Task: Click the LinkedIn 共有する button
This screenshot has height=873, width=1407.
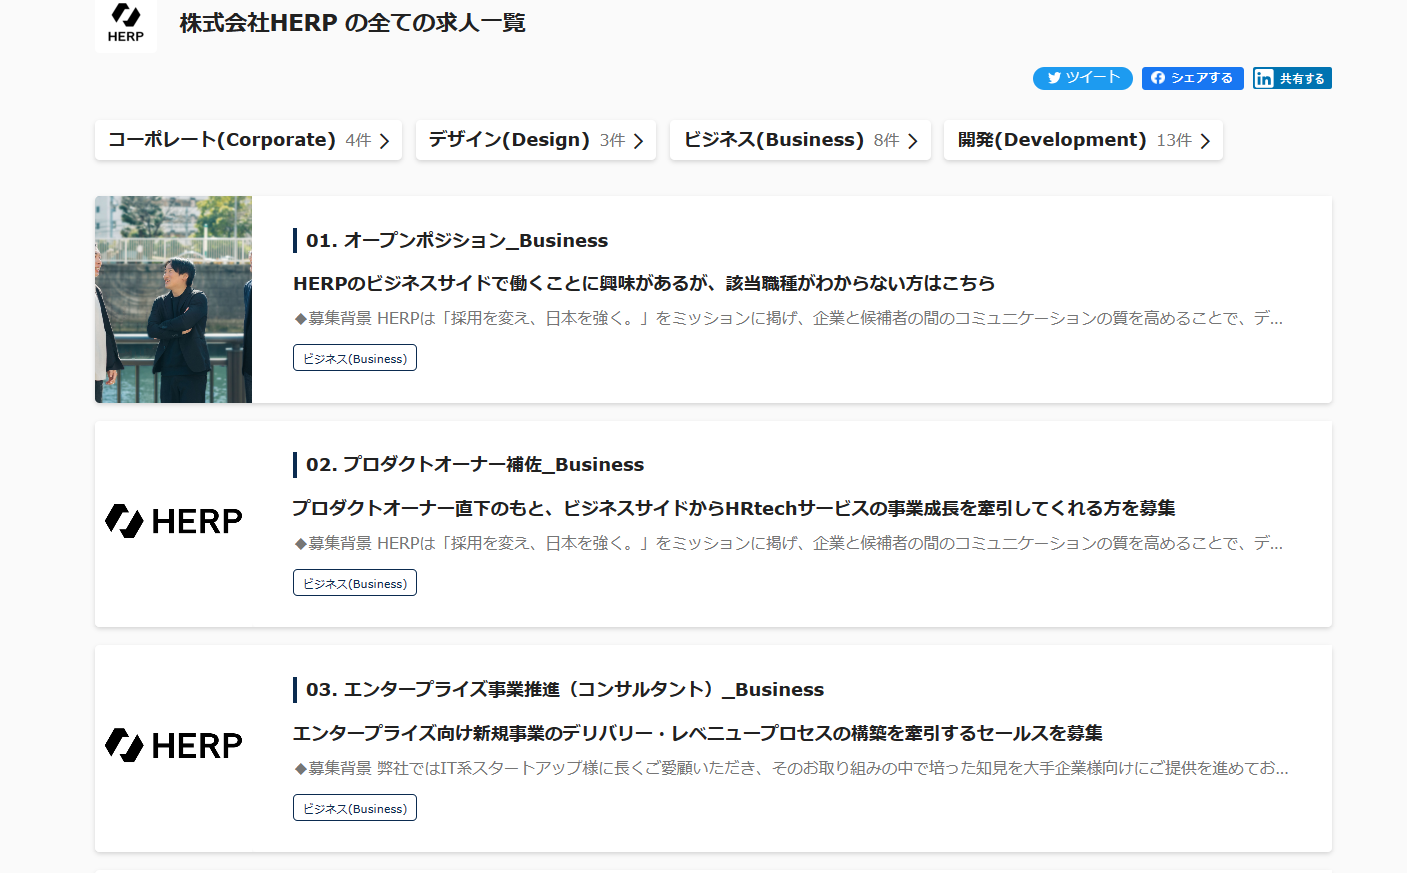Action: [1292, 78]
